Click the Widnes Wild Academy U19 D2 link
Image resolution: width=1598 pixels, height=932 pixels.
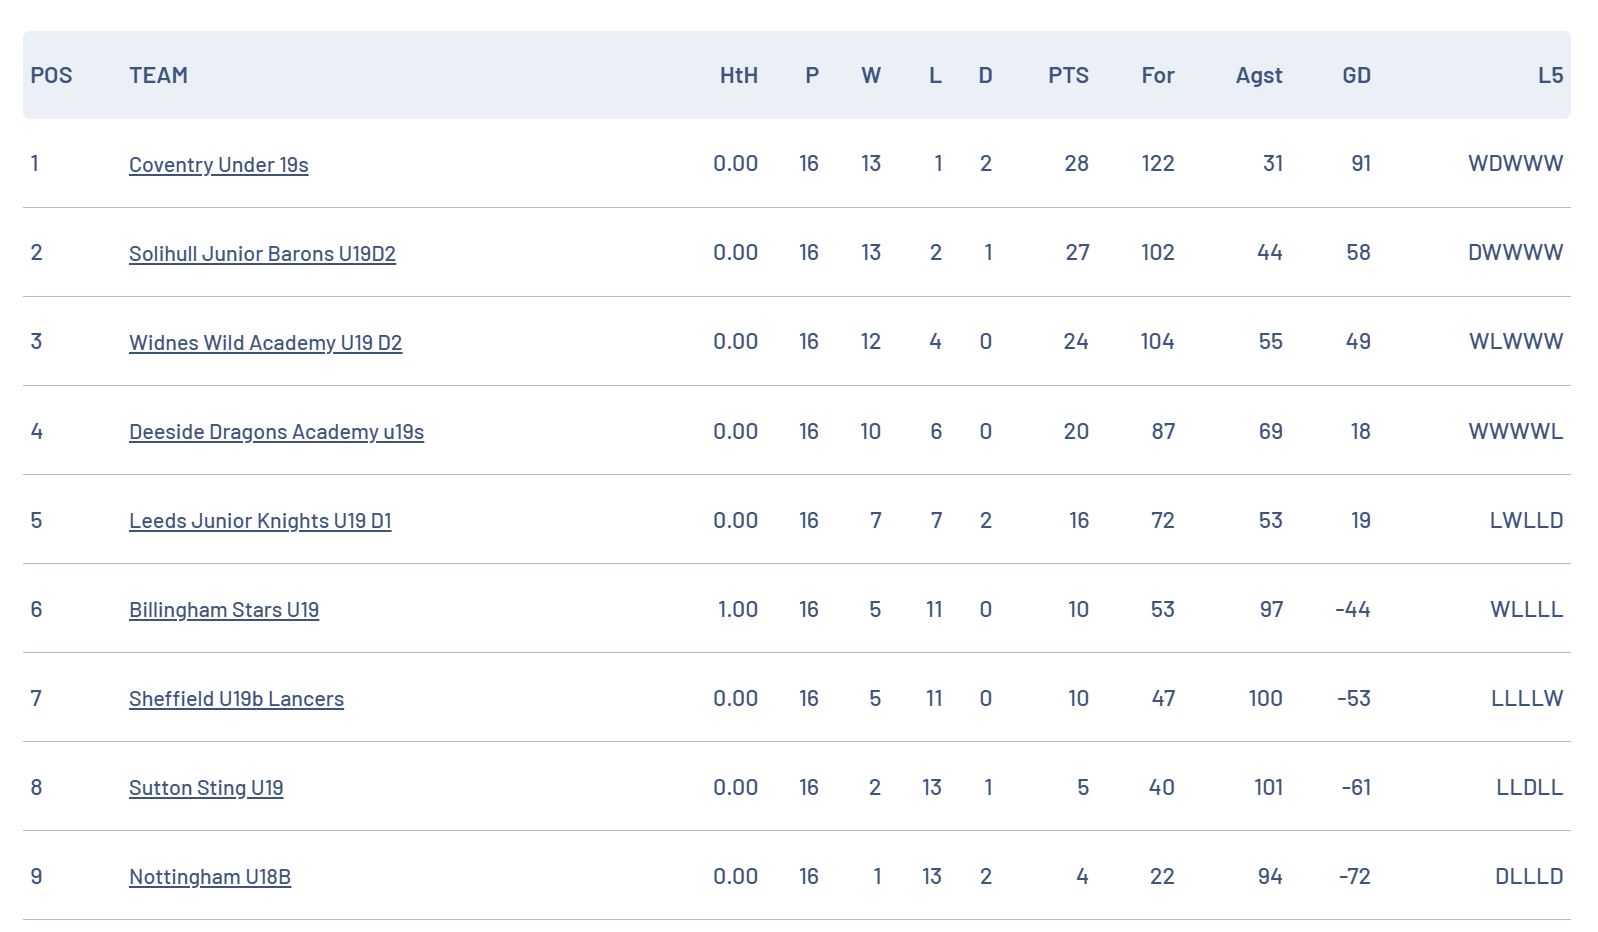point(265,343)
